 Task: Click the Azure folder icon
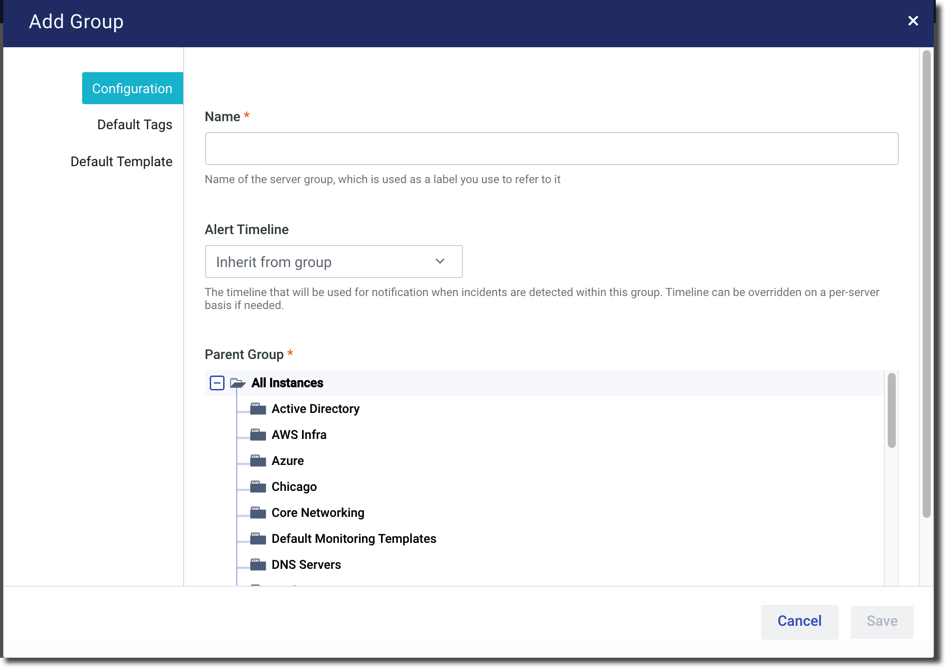(258, 461)
